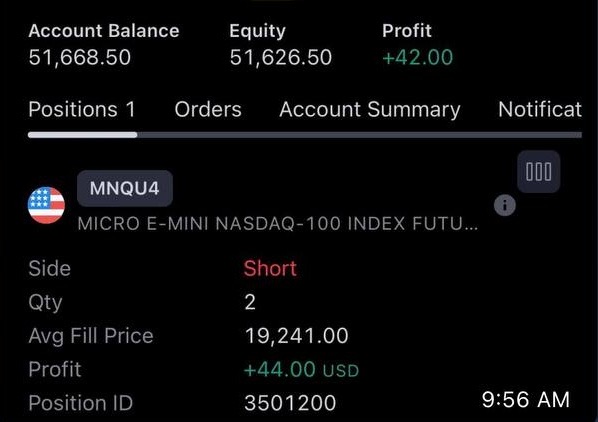598x422 pixels.
Task: Click the Short side value
Action: (270, 268)
